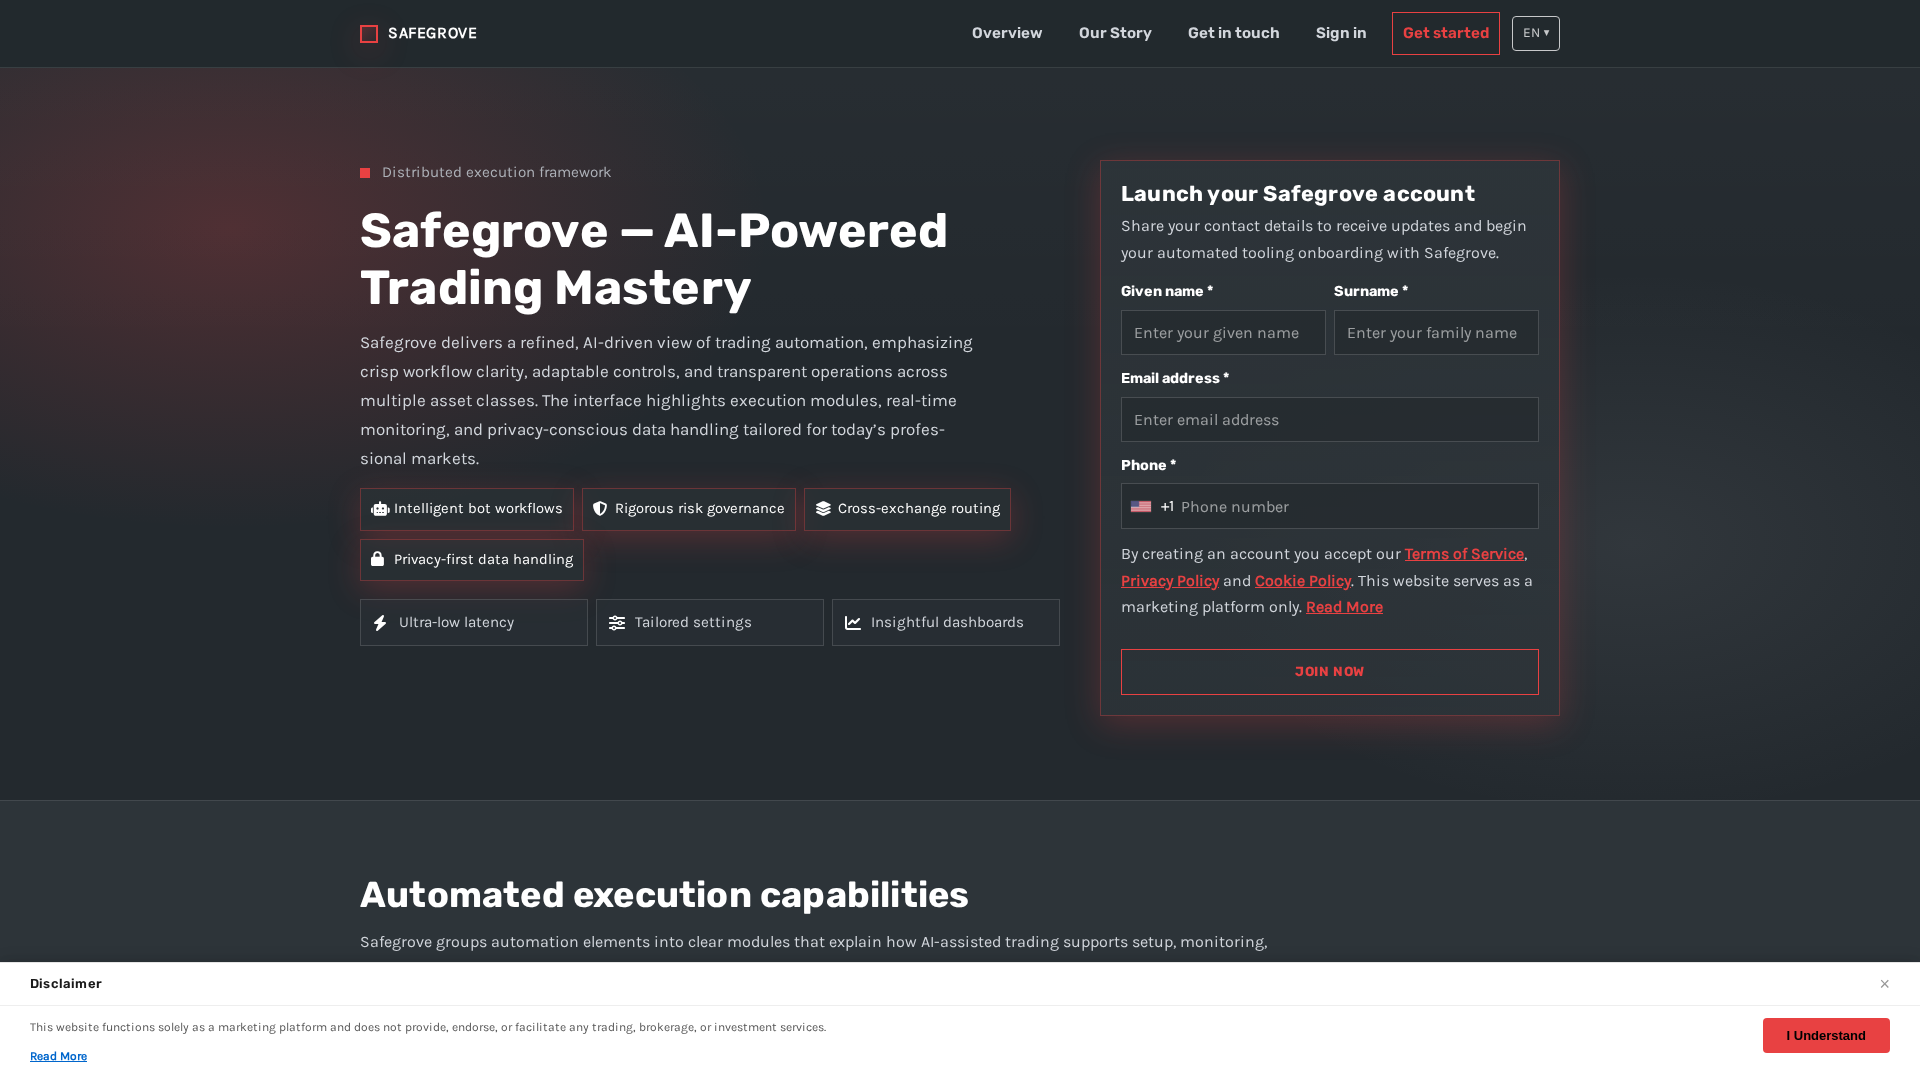
Task: Open the Get in touch page
Action: coord(1233,33)
